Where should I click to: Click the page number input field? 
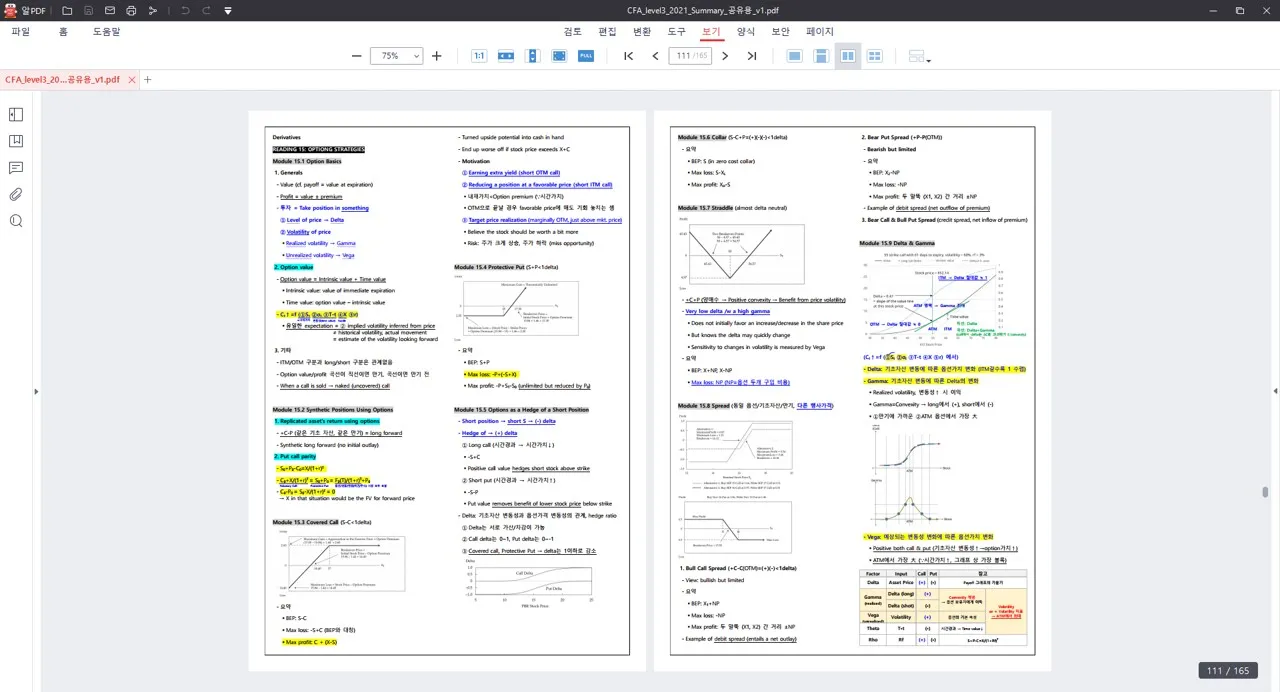point(689,56)
